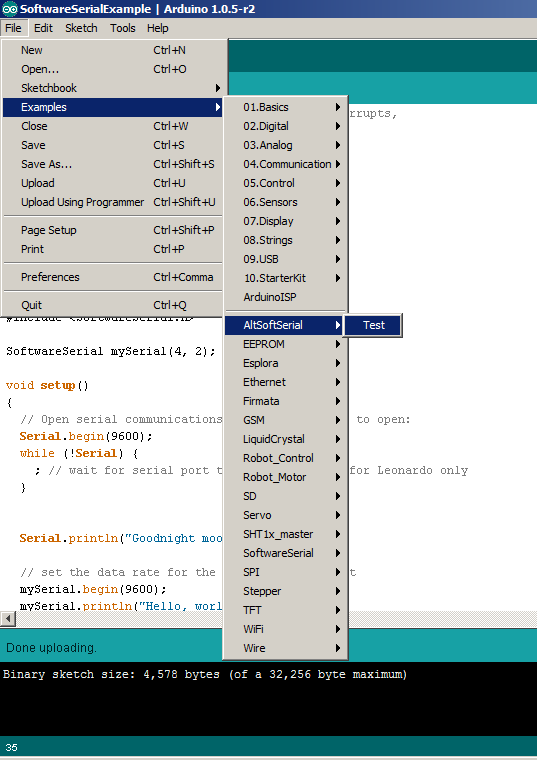The width and height of the screenshot is (537, 760).
Task: Expand the 07.Display examples submenu
Action: point(286,221)
